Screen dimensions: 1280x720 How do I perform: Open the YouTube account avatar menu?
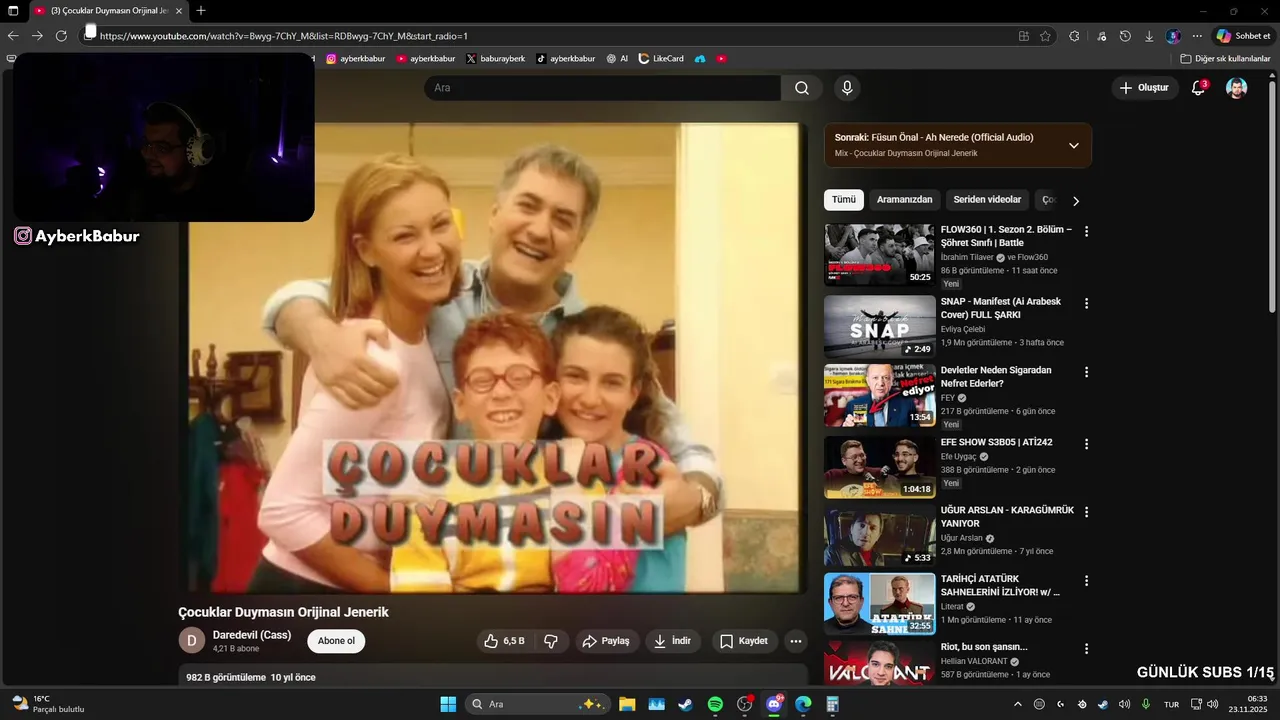point(1237,88)
